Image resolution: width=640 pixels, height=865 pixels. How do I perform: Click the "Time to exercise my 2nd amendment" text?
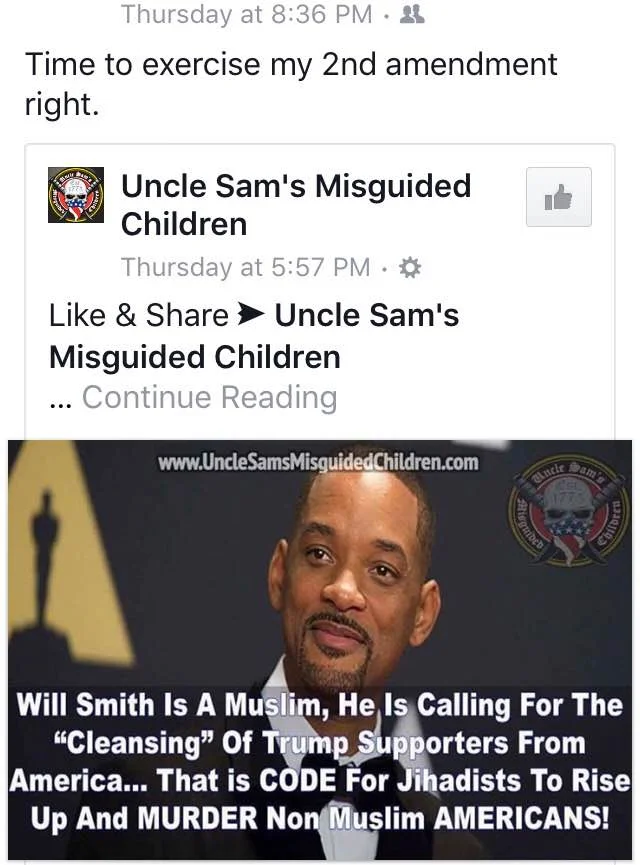(x=291, y=64)
